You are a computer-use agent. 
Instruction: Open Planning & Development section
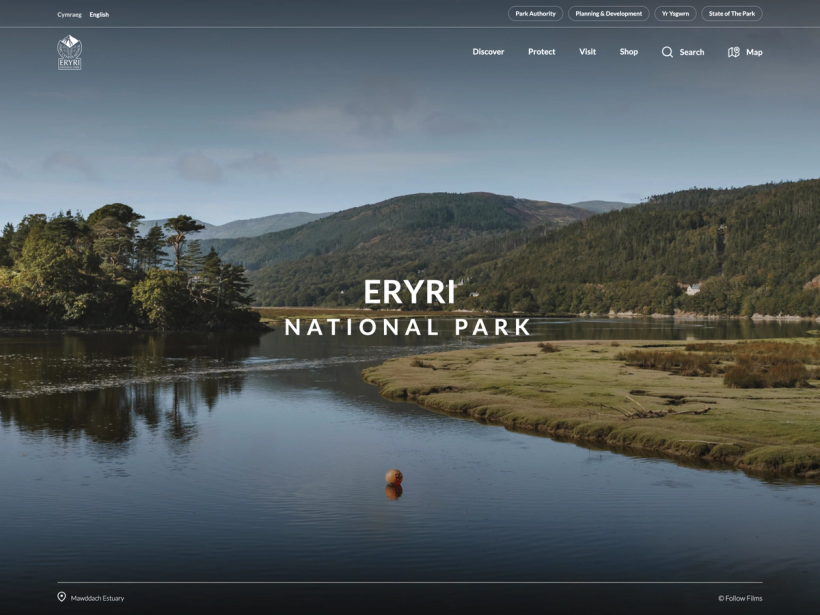click(609, 14)
